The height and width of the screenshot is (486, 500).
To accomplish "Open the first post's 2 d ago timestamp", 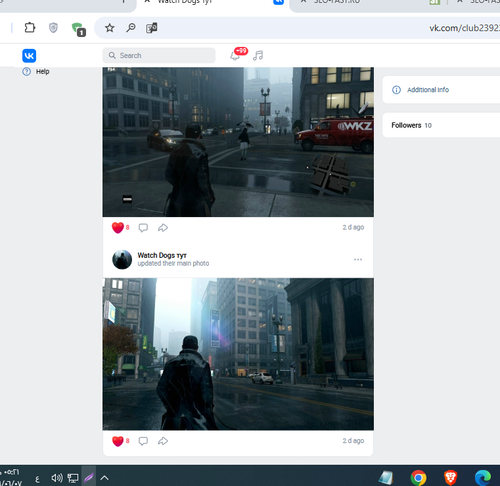I will coord(353,227).
